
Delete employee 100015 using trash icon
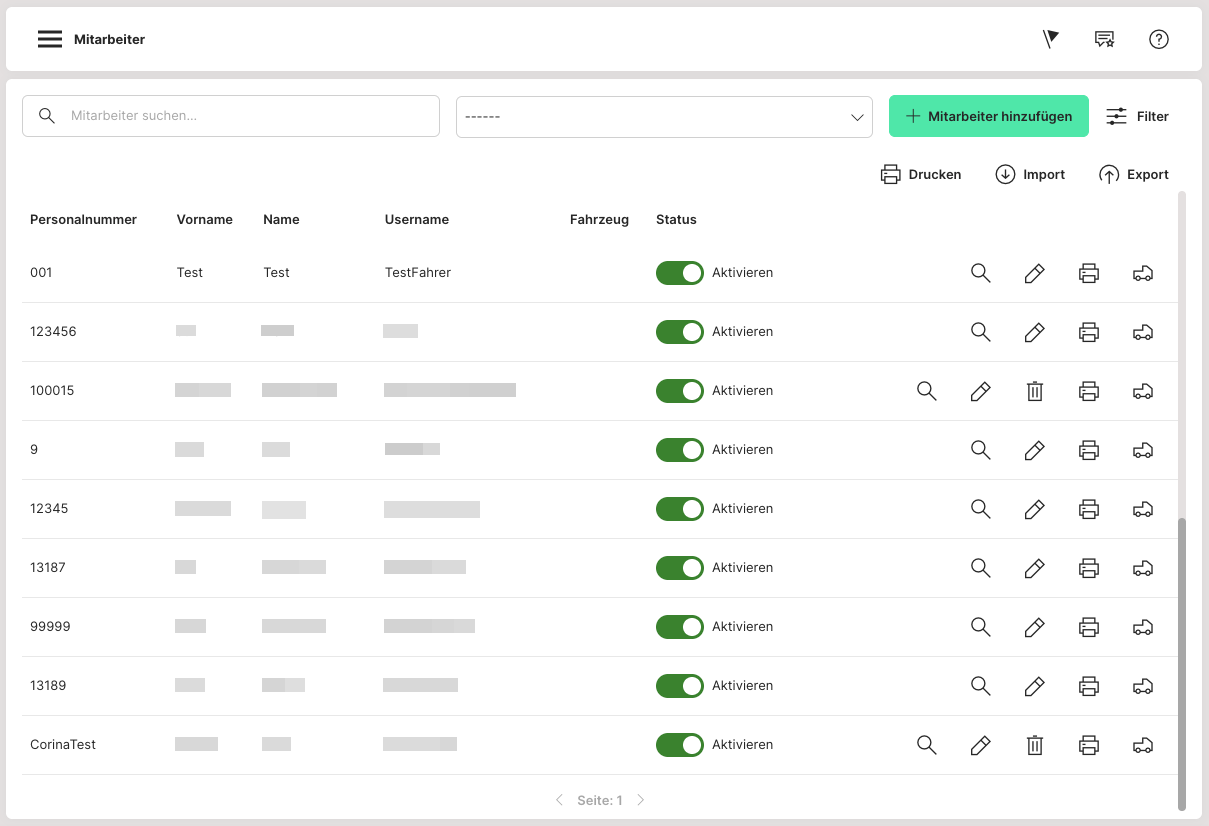(1034, 391)
